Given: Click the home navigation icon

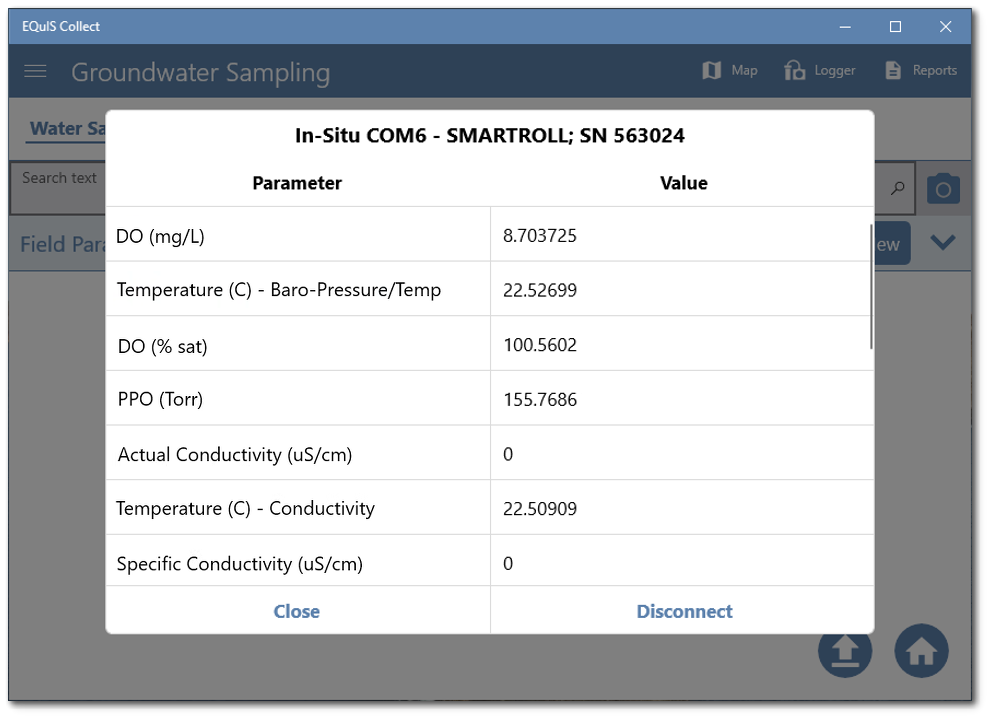Looking at the screenshot, I should [921, 650].
